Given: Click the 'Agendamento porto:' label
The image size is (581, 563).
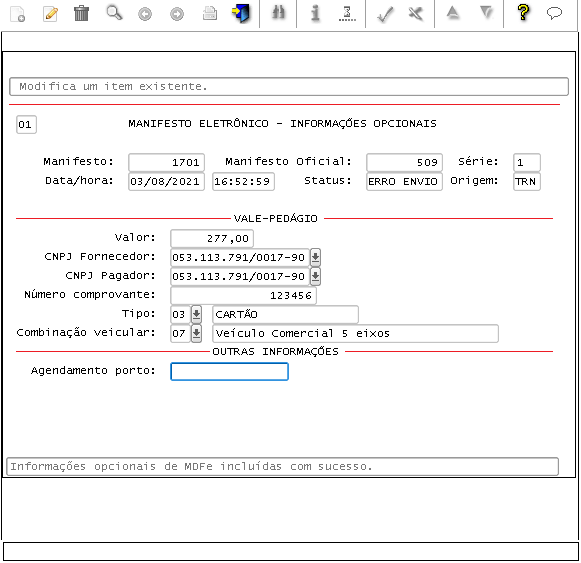Looking at the screenshot, I should (x=93, y=370).
